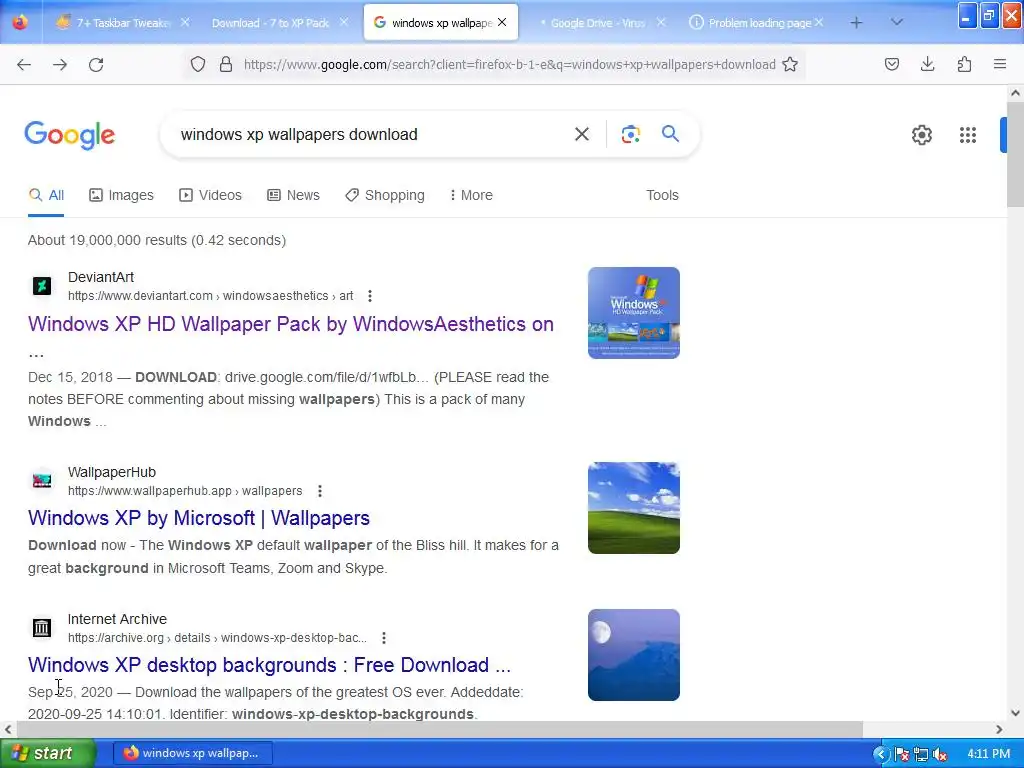Image resolution: width=1024 pixels, height=768 pixels.
Task: Click the security alert tray icon
Action: pyautogui.click(x=902, y=754)
